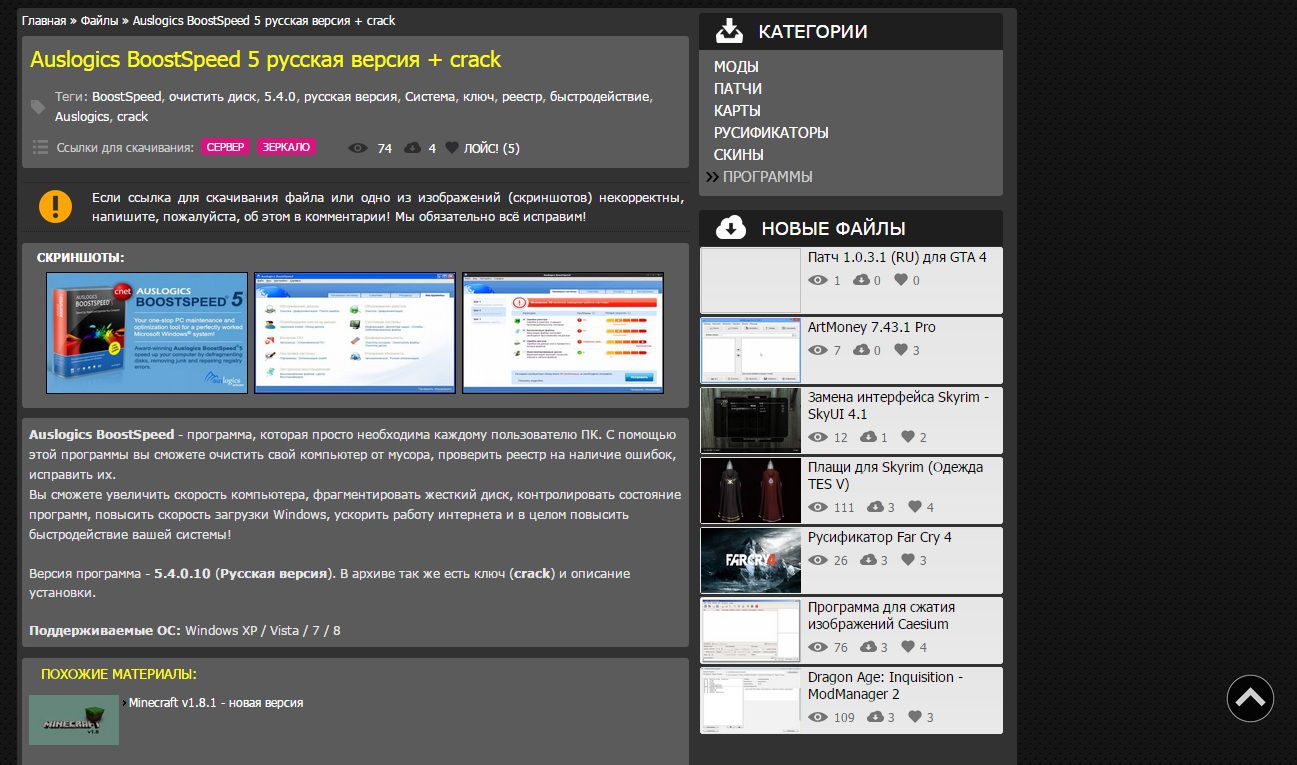Click the download icon under SkyUI 4.1 entry
This screenshot has height=765, width=1297.
868,437
